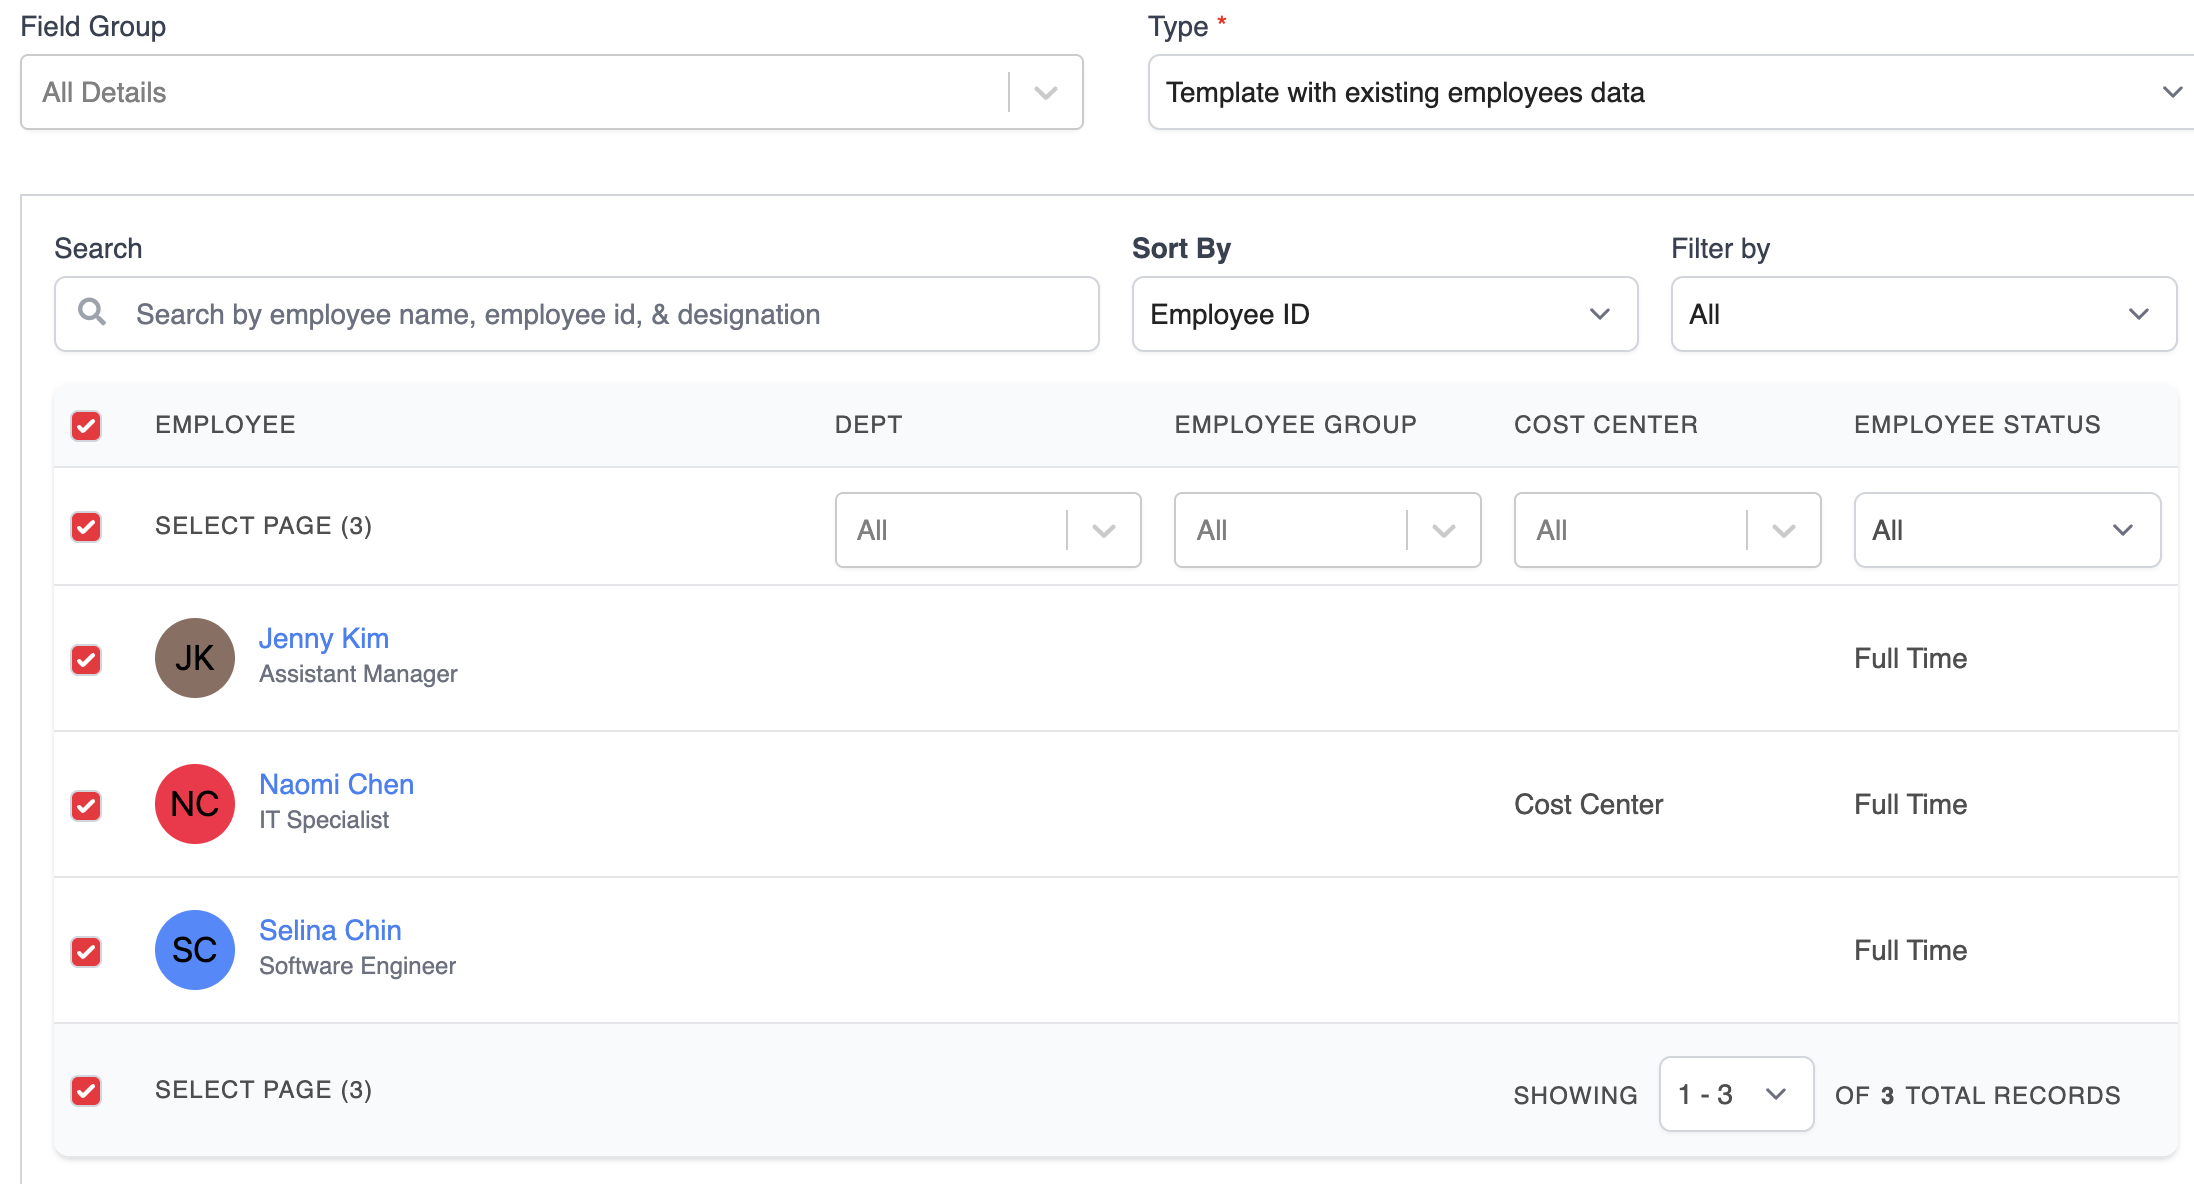
Task: Click the search magnifier icon
Action: click(92, 312)
